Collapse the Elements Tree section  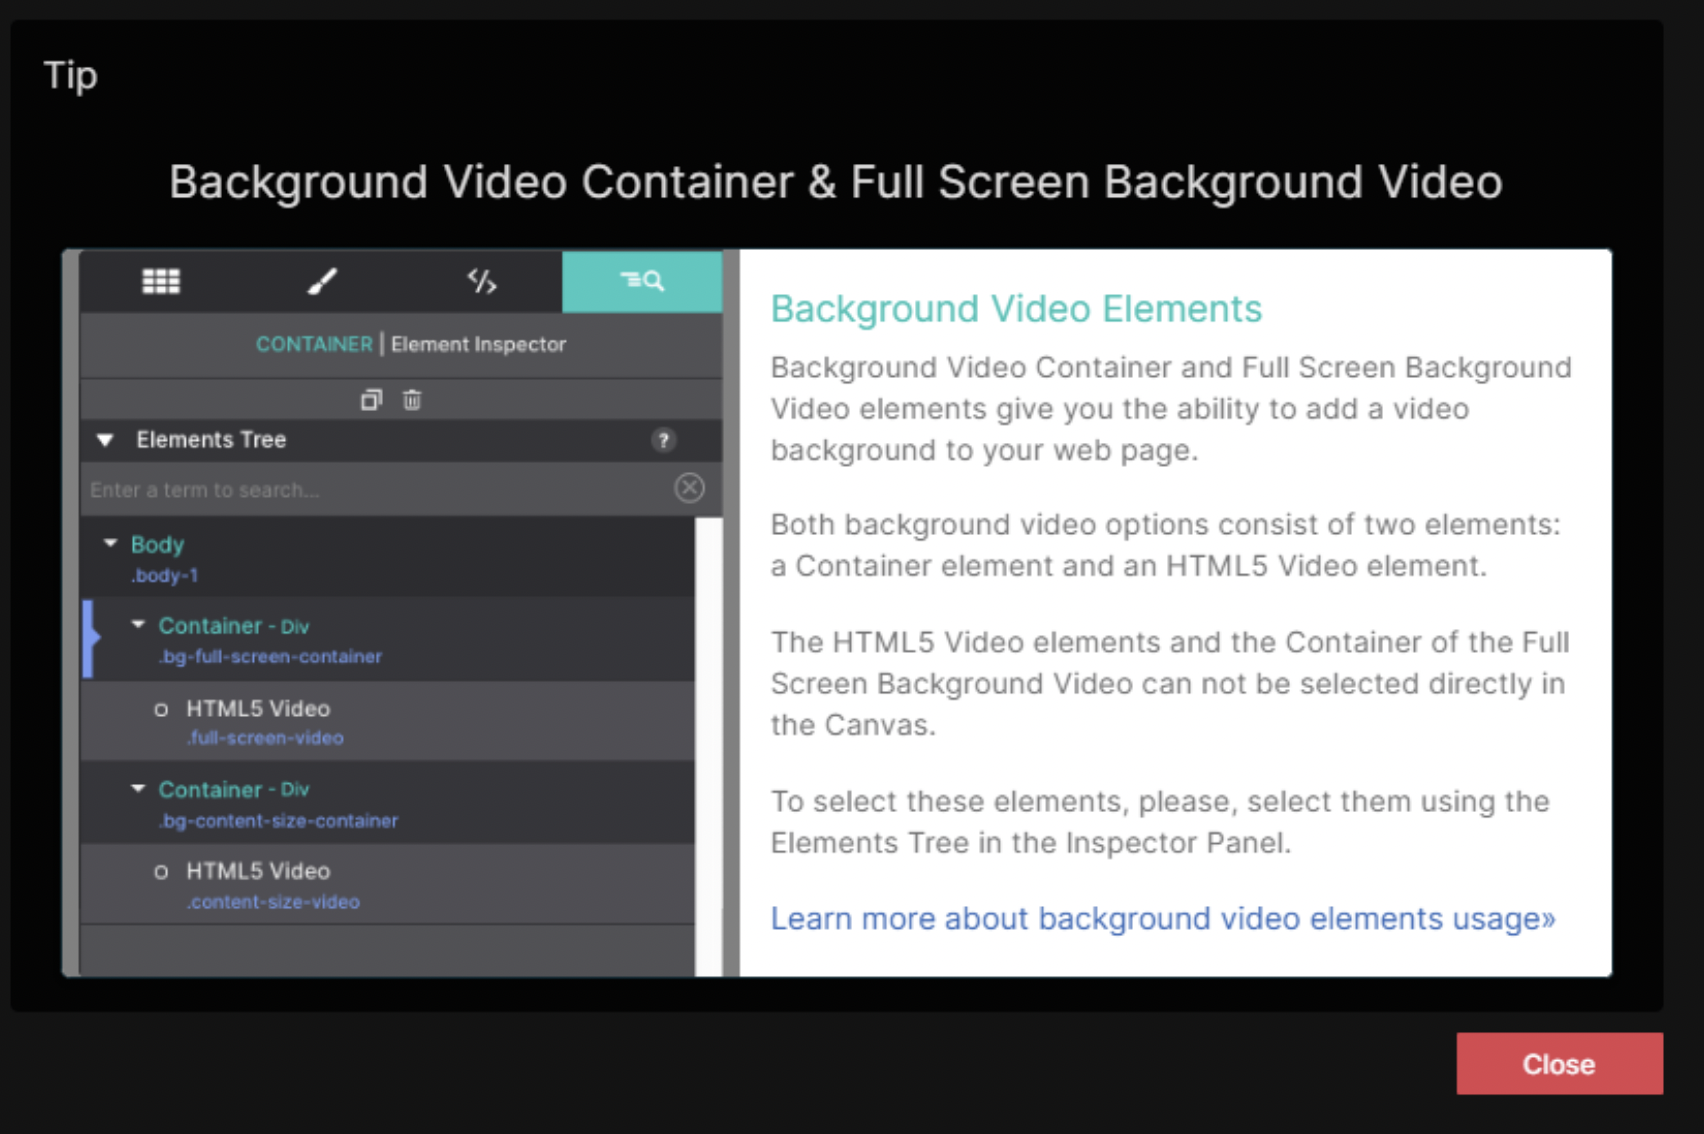105,440
